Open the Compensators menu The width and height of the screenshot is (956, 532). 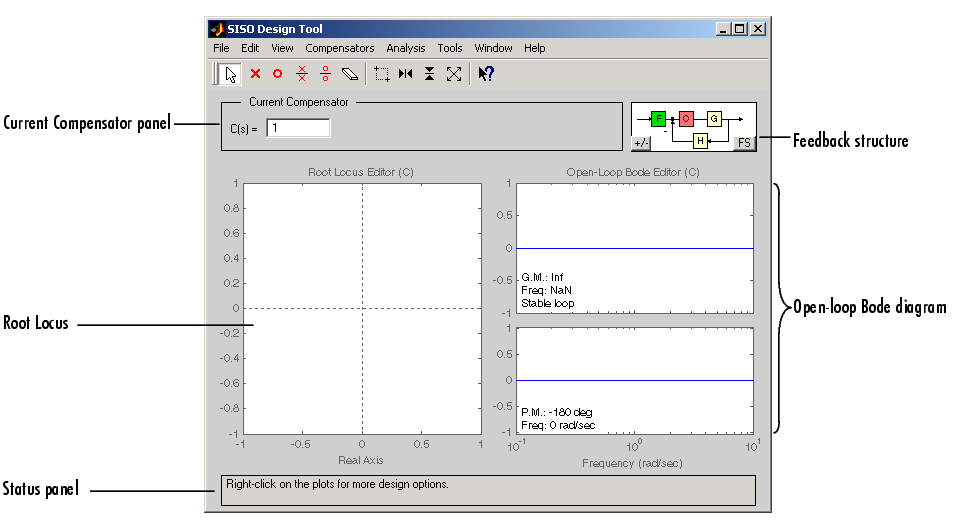point(340,48)
